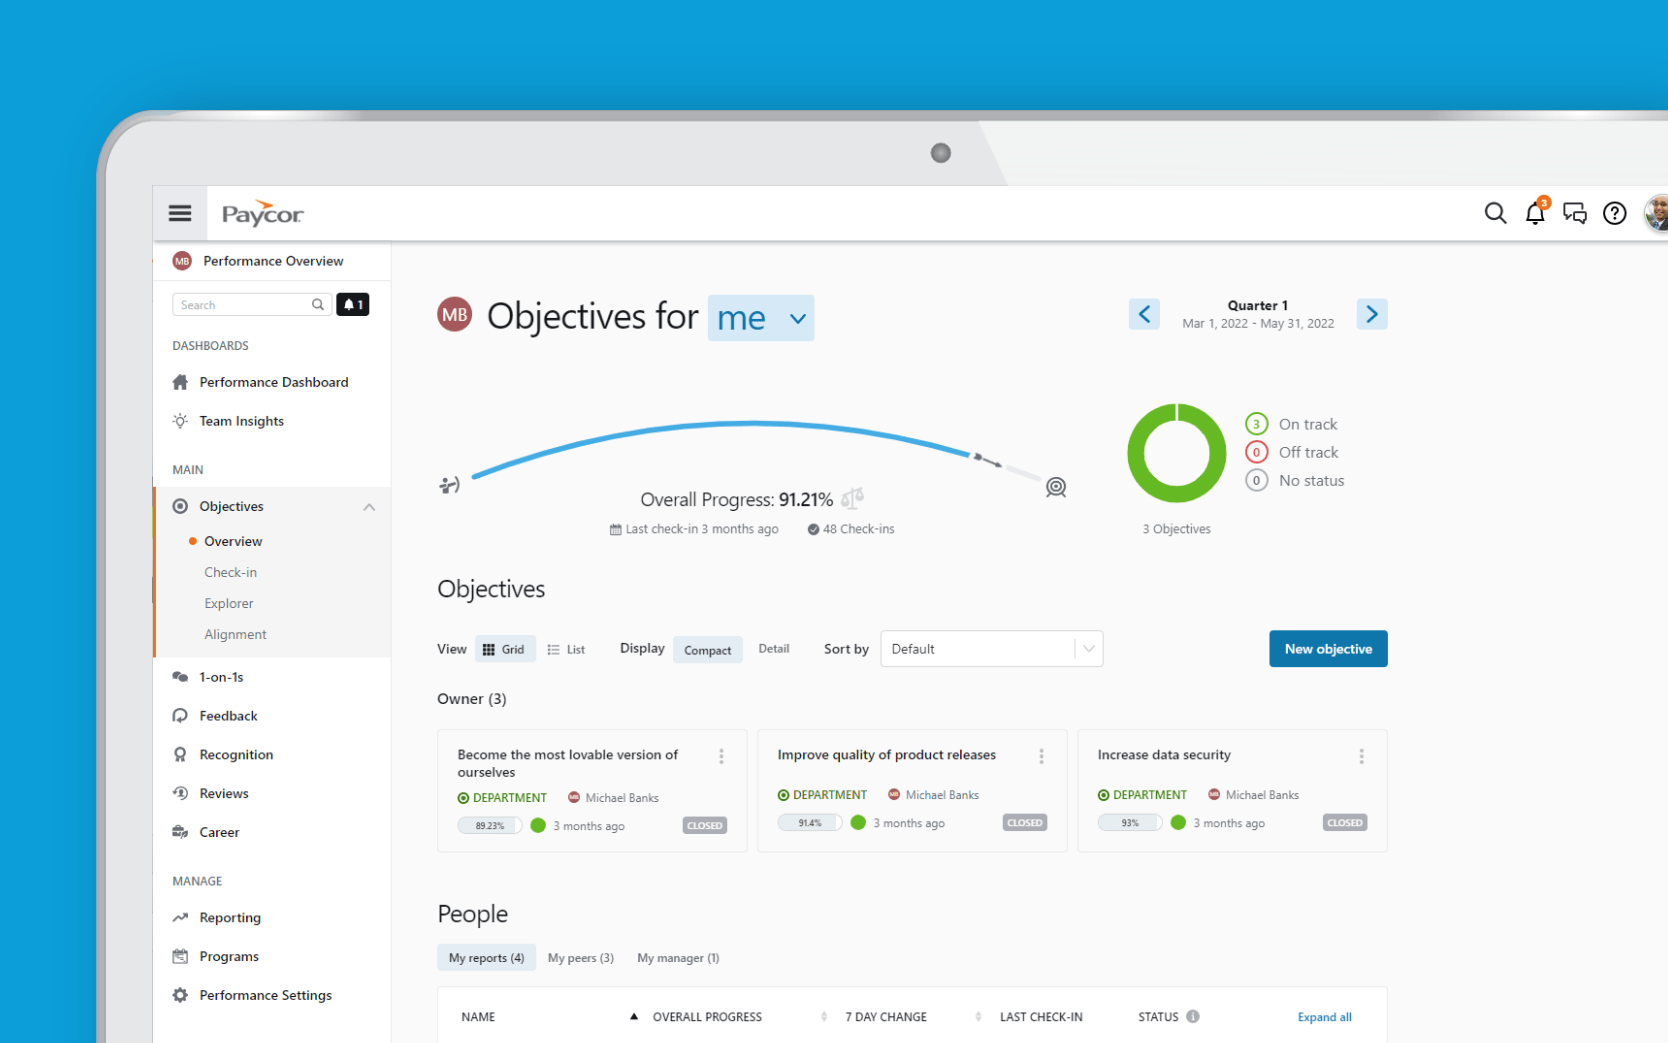Open options for 'Increase data security' card
Viewport: 1668px width, 1043px height.
click(x=1361, y=756)
